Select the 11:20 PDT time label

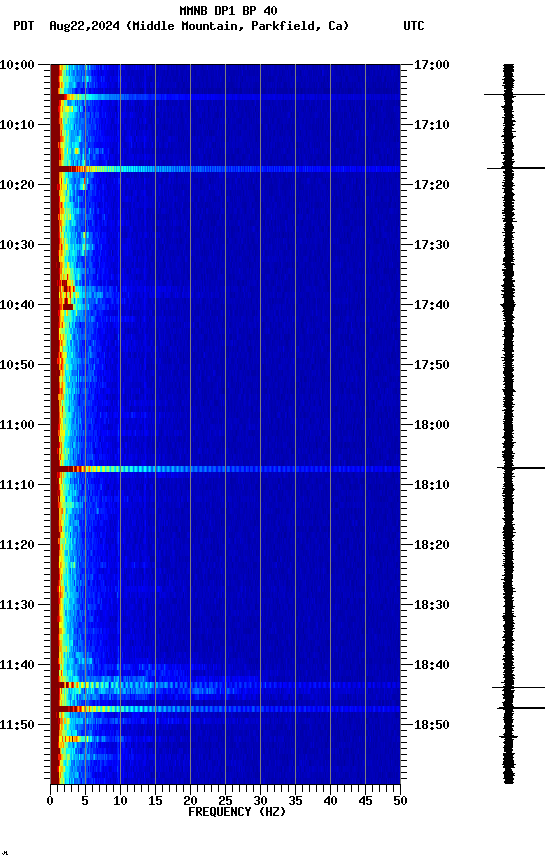17,545
